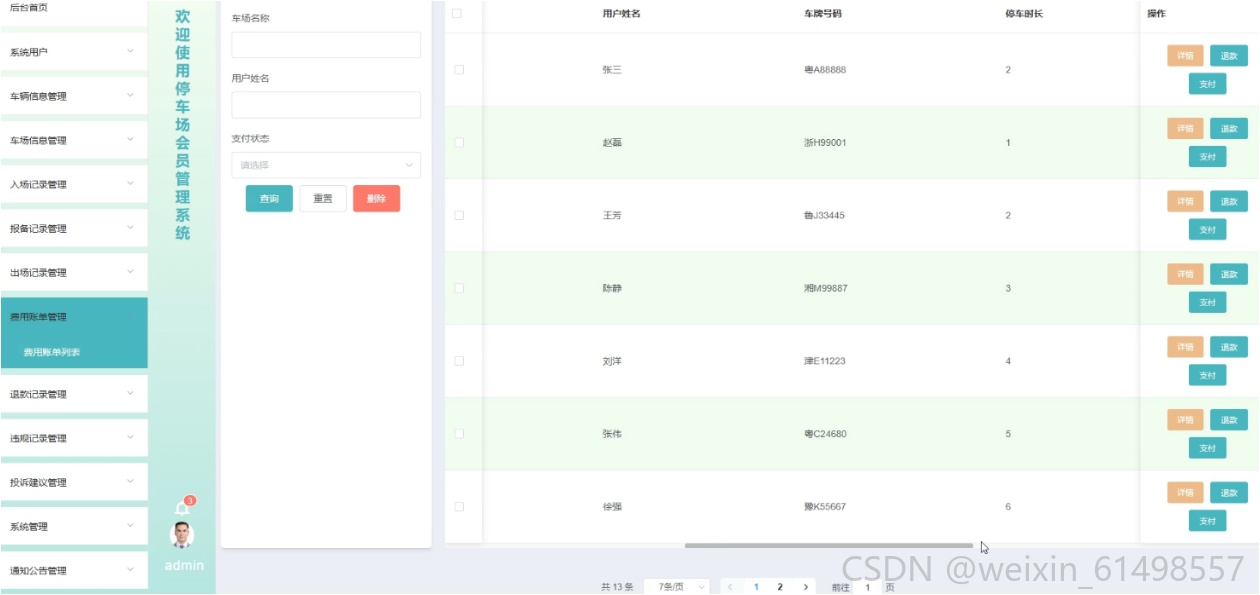Viewport: 1260px width, 595px height.
Task: Open 详情 for 张三's bill
Action: [1185, 56]
